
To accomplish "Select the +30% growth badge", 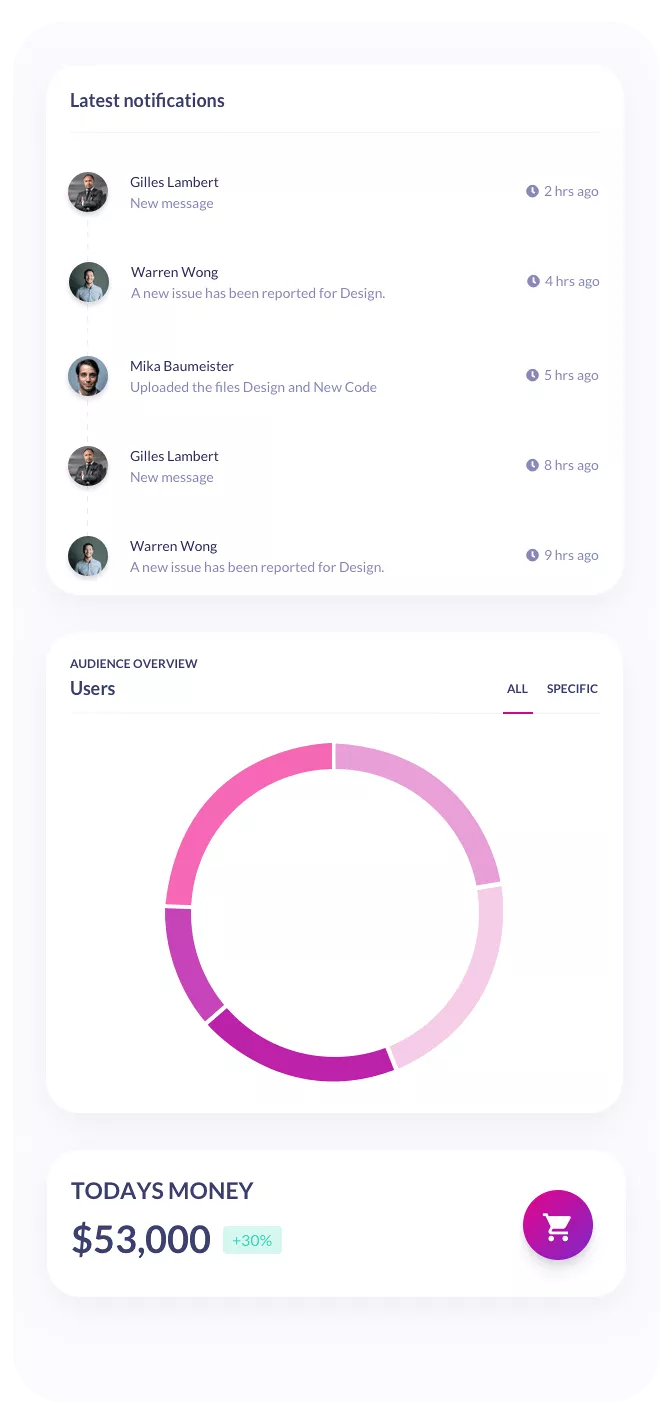I will coord(252,1240).
